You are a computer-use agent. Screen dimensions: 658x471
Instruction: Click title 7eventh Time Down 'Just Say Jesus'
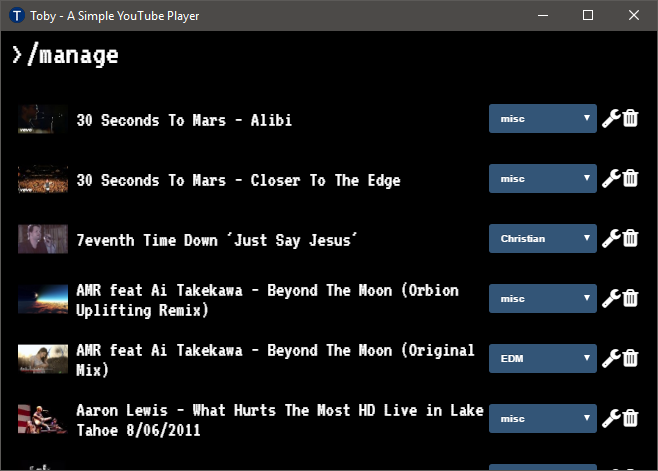217,241
